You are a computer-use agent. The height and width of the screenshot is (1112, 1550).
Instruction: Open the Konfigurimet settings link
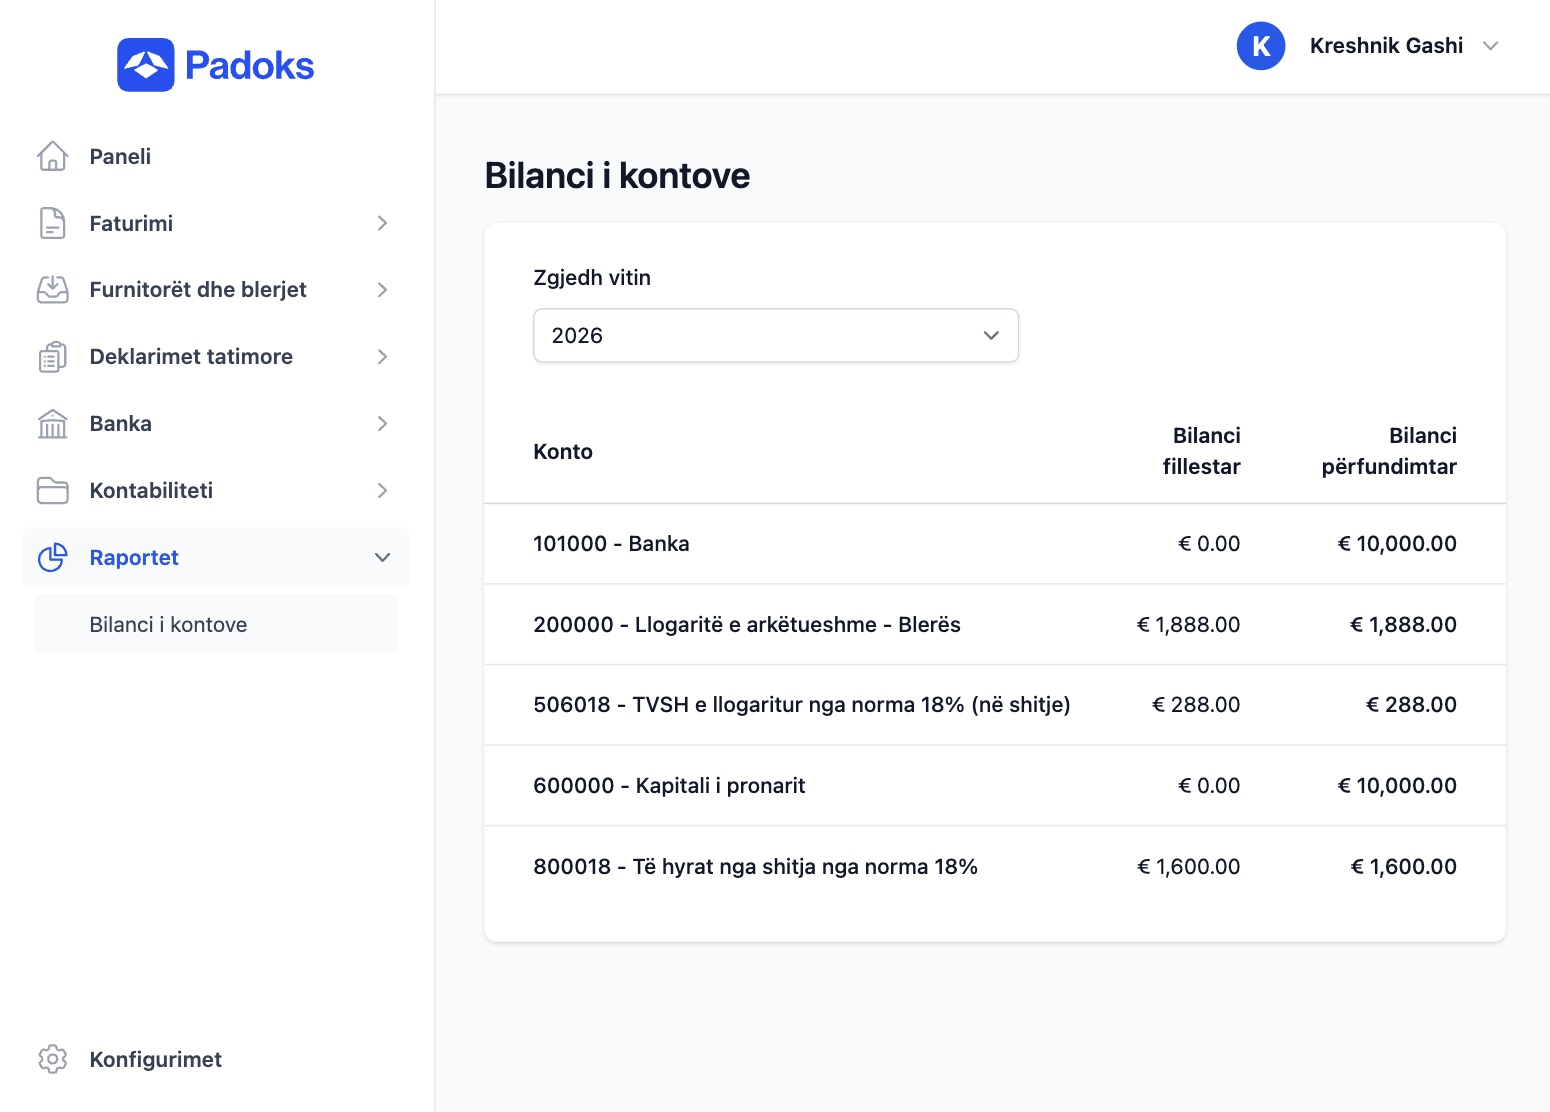[155, 1059]
